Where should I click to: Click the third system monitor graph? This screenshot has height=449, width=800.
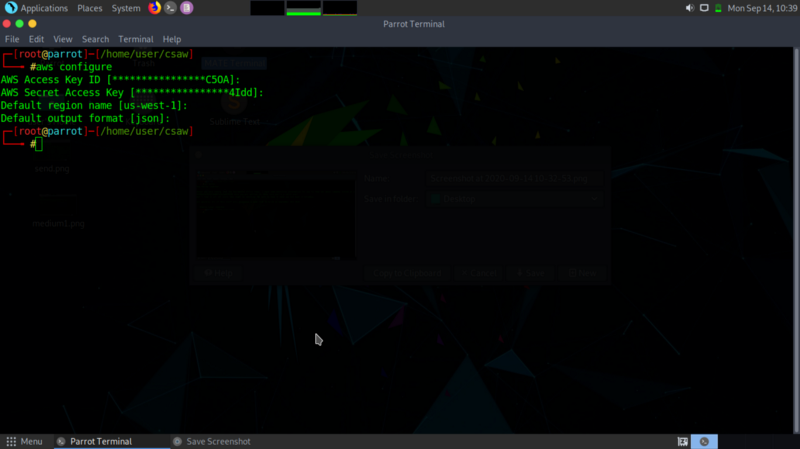pos(340,8)
